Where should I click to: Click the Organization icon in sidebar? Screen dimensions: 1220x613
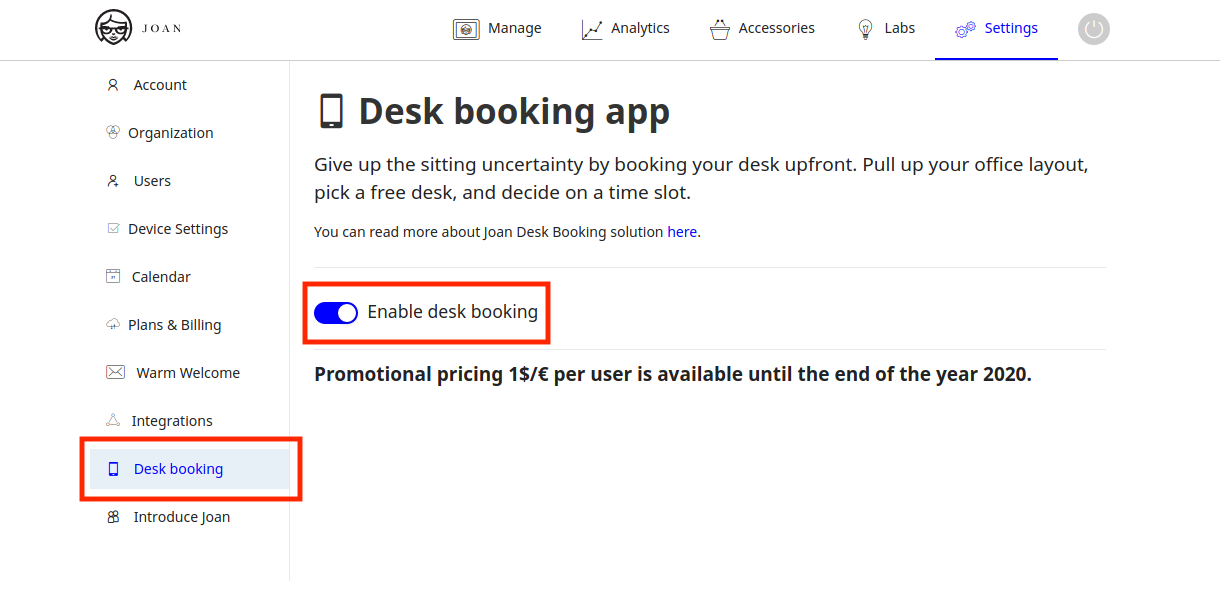point(113,132)
